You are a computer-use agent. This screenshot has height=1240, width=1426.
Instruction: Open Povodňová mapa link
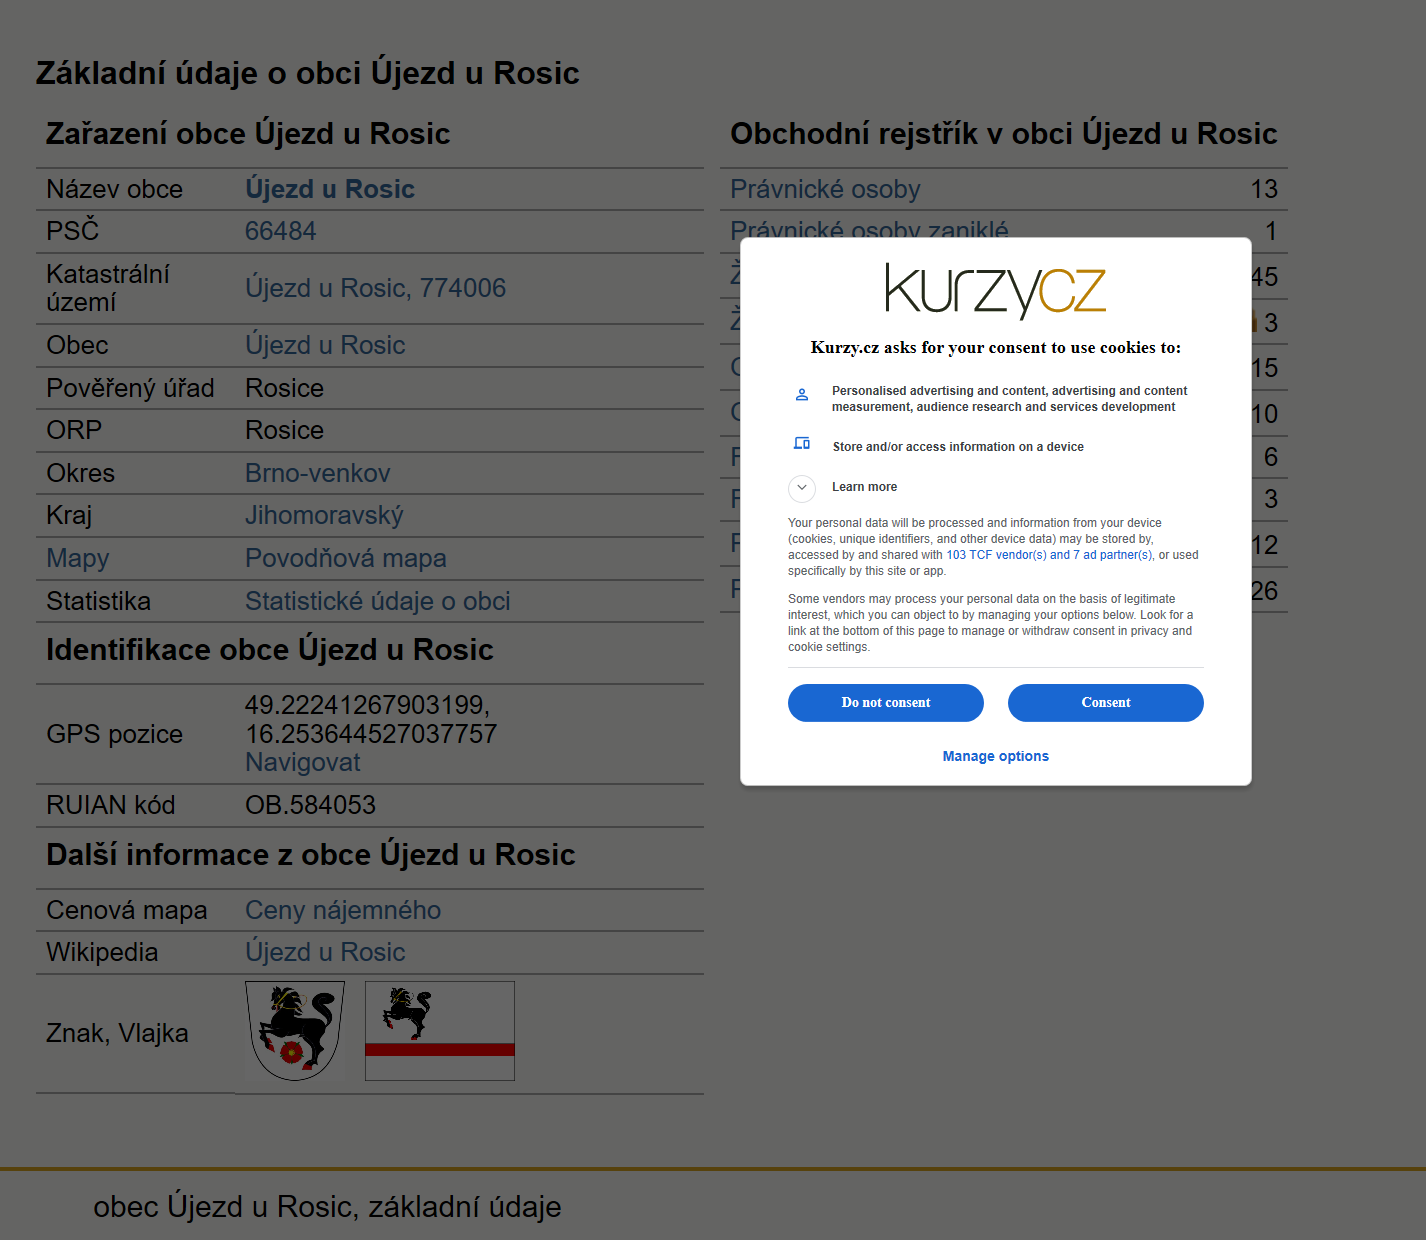tap(346, 559)
